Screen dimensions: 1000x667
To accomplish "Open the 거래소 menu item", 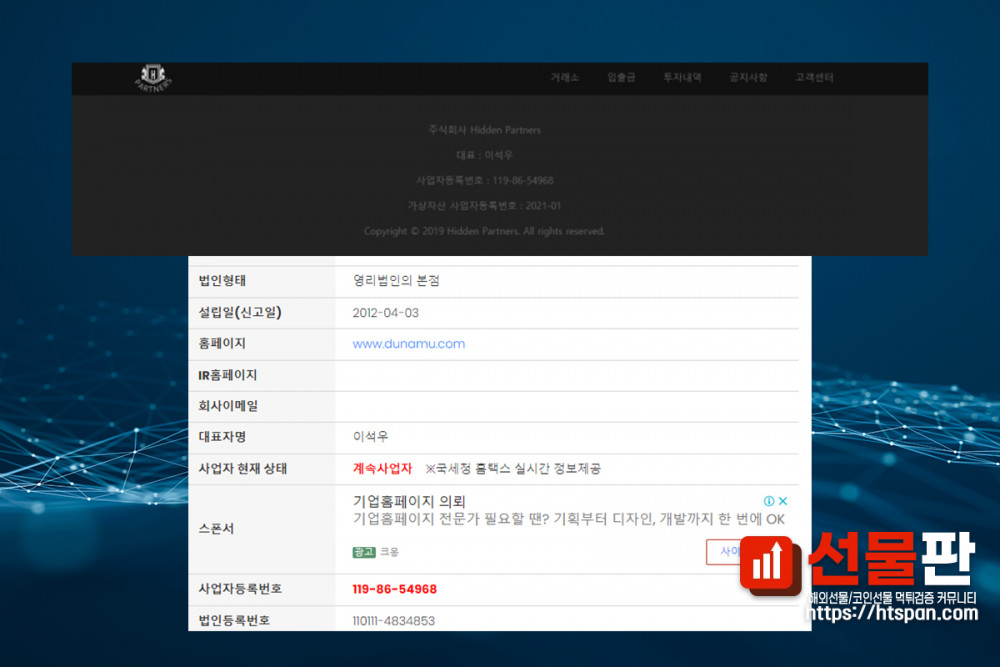I will [x=564, y=78].
